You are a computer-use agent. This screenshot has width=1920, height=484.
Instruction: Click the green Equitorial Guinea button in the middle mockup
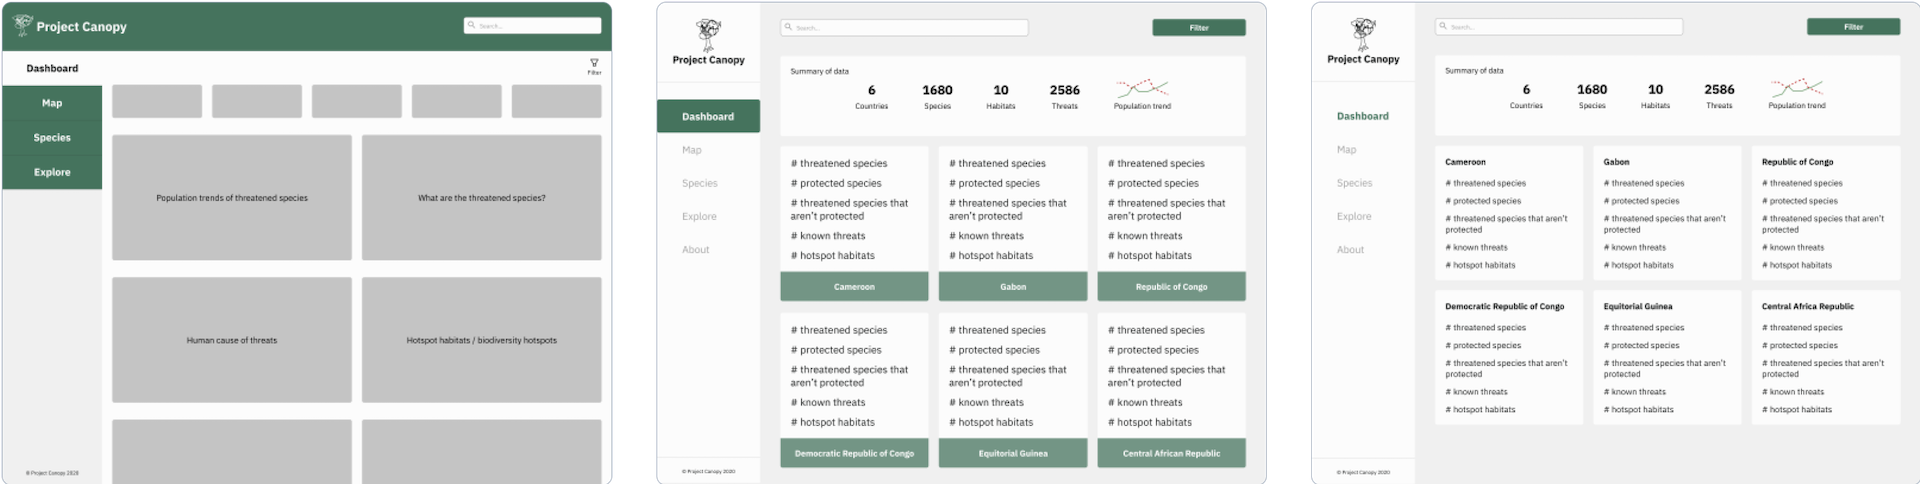[x=1013, y=453]
